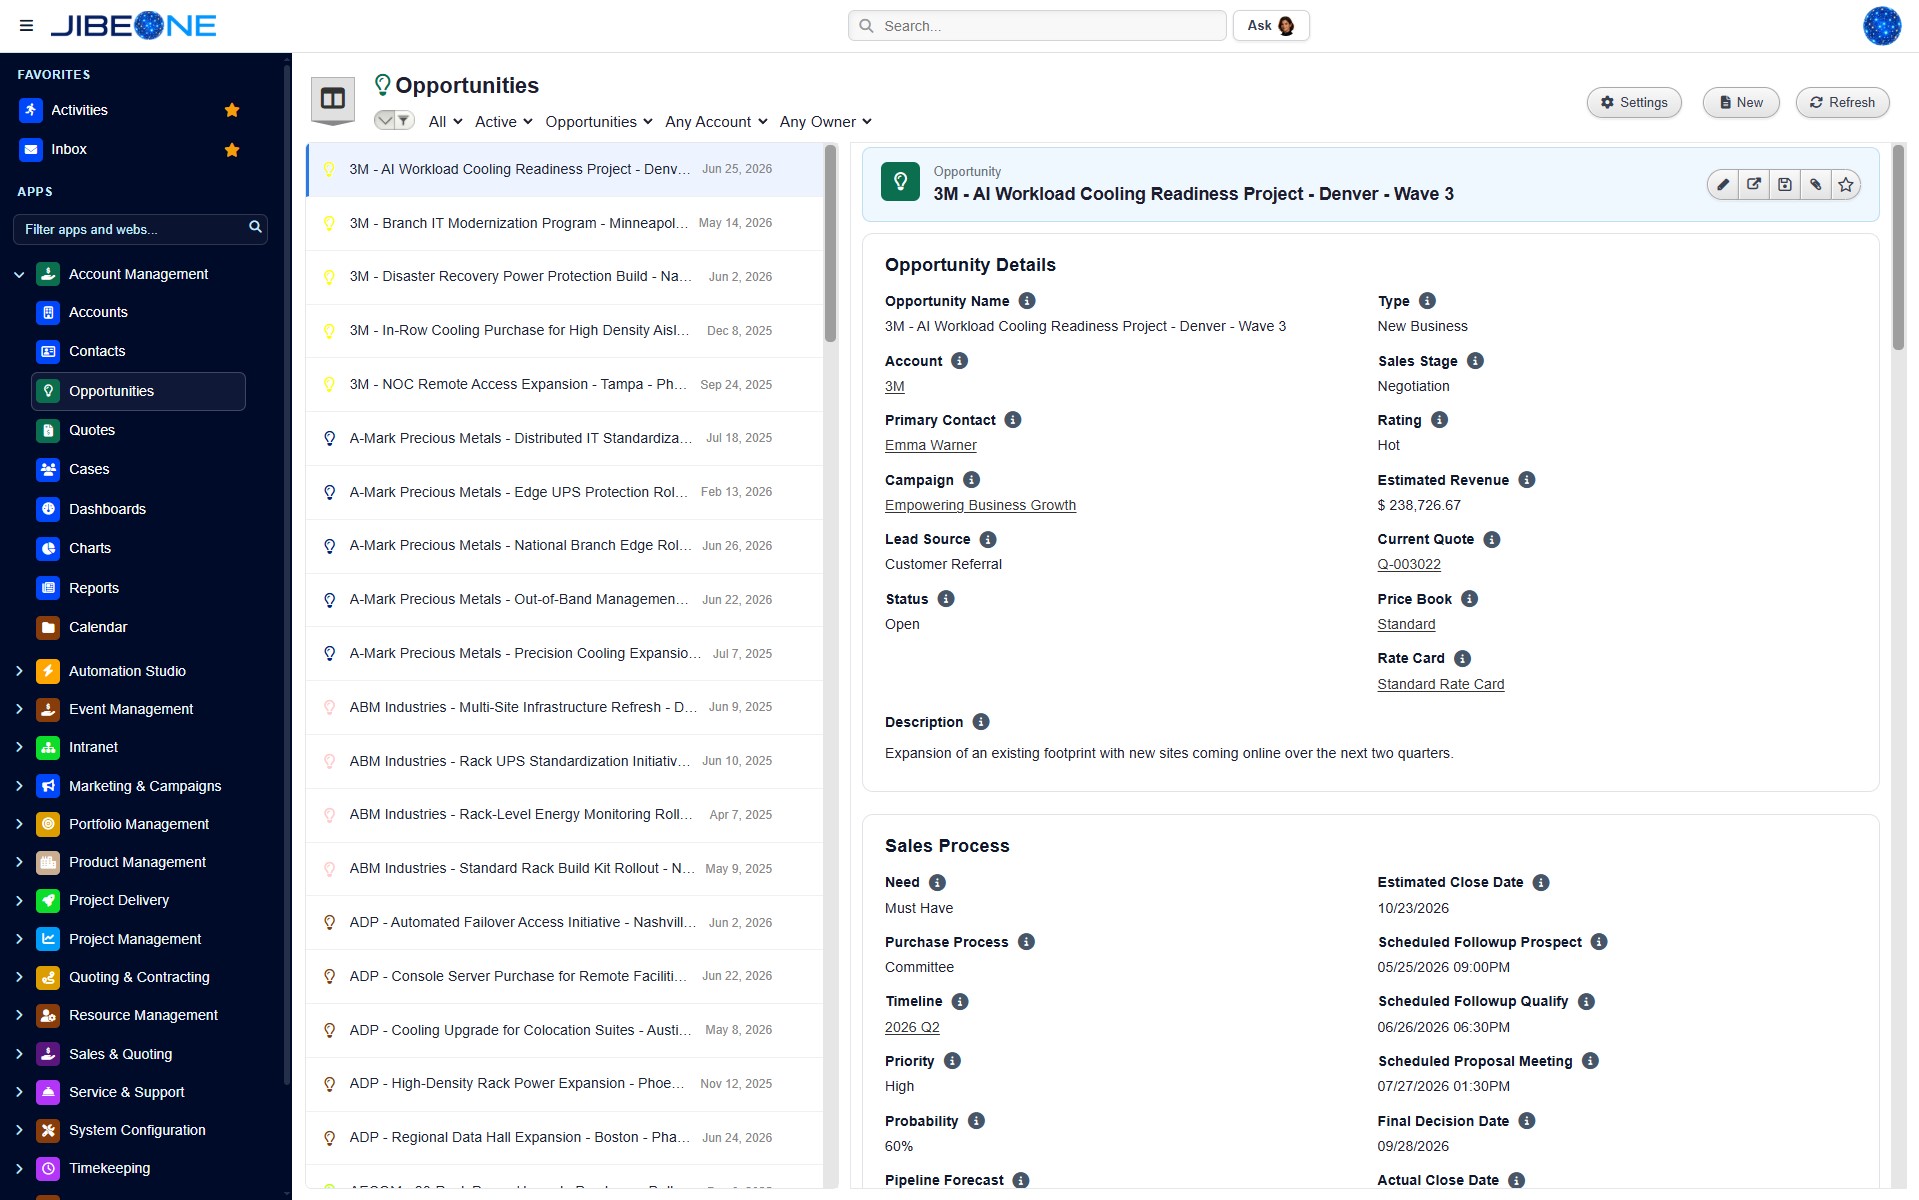Click the global Search field
1919x1200 pixels.
click(1037, 26)
